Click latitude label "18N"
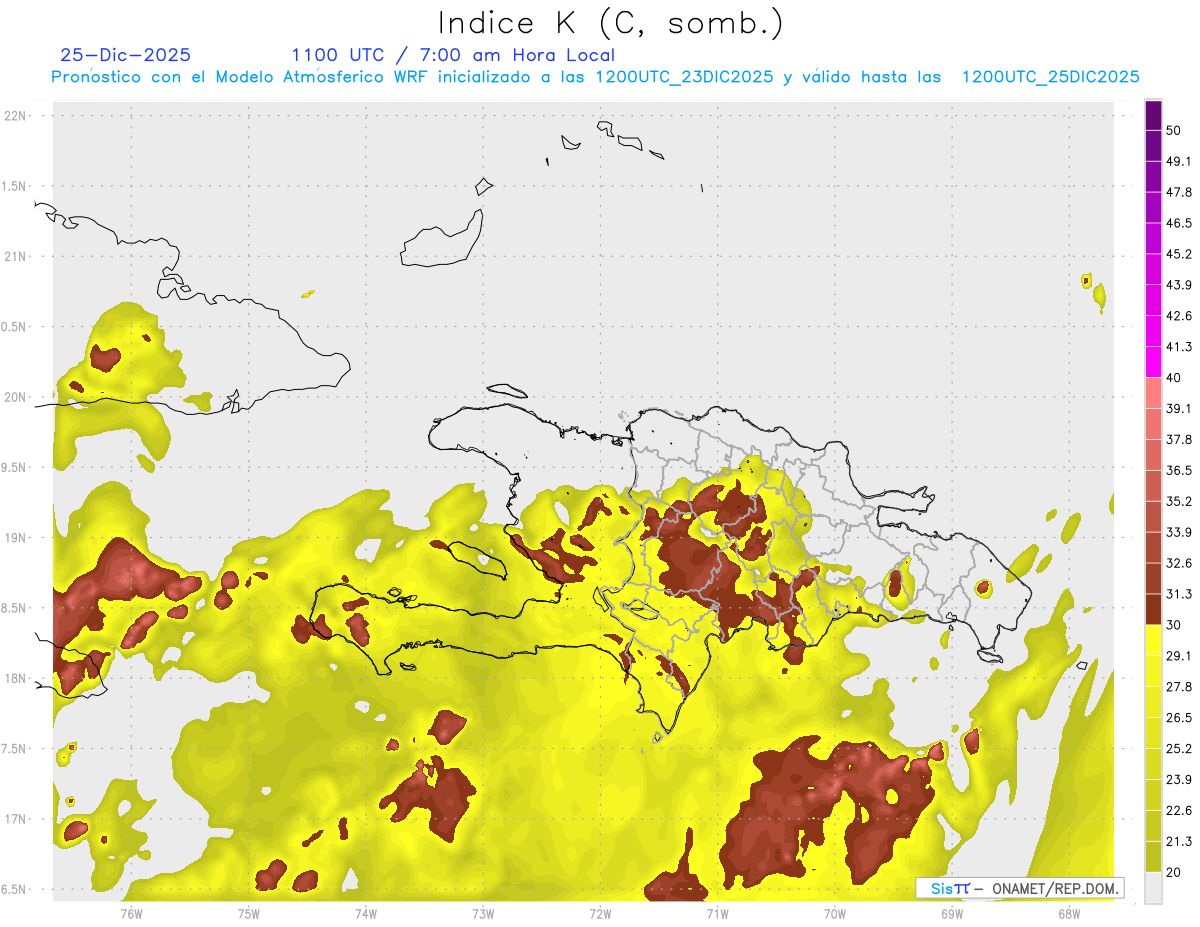The image size is (1200, 927). pos(17,678)
